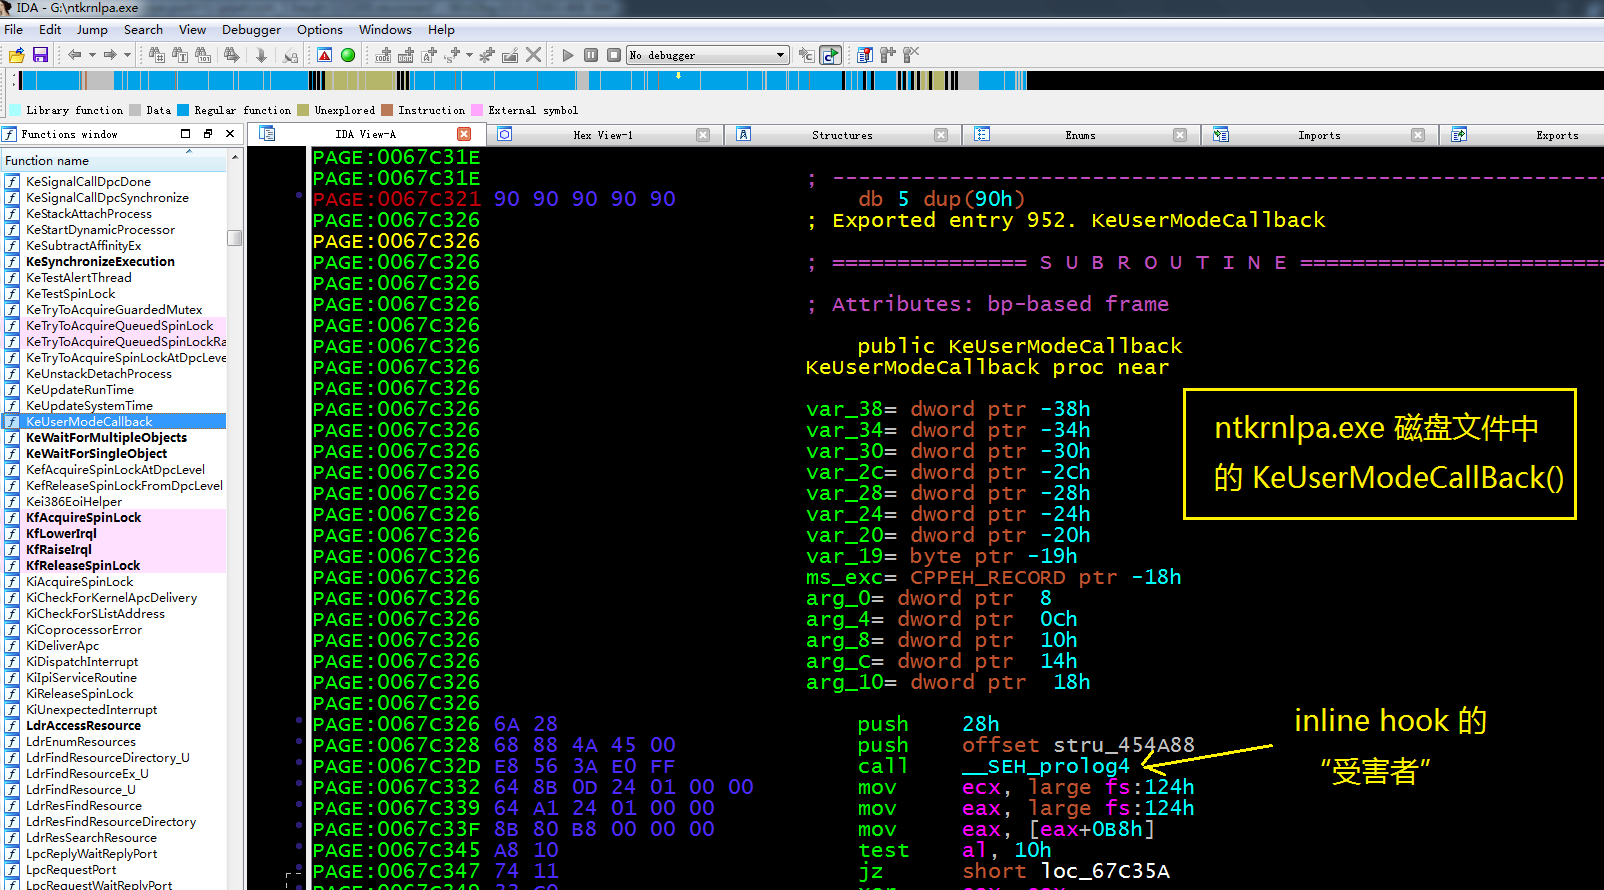
Task: Open the View menu
Action: coord(192,30)
